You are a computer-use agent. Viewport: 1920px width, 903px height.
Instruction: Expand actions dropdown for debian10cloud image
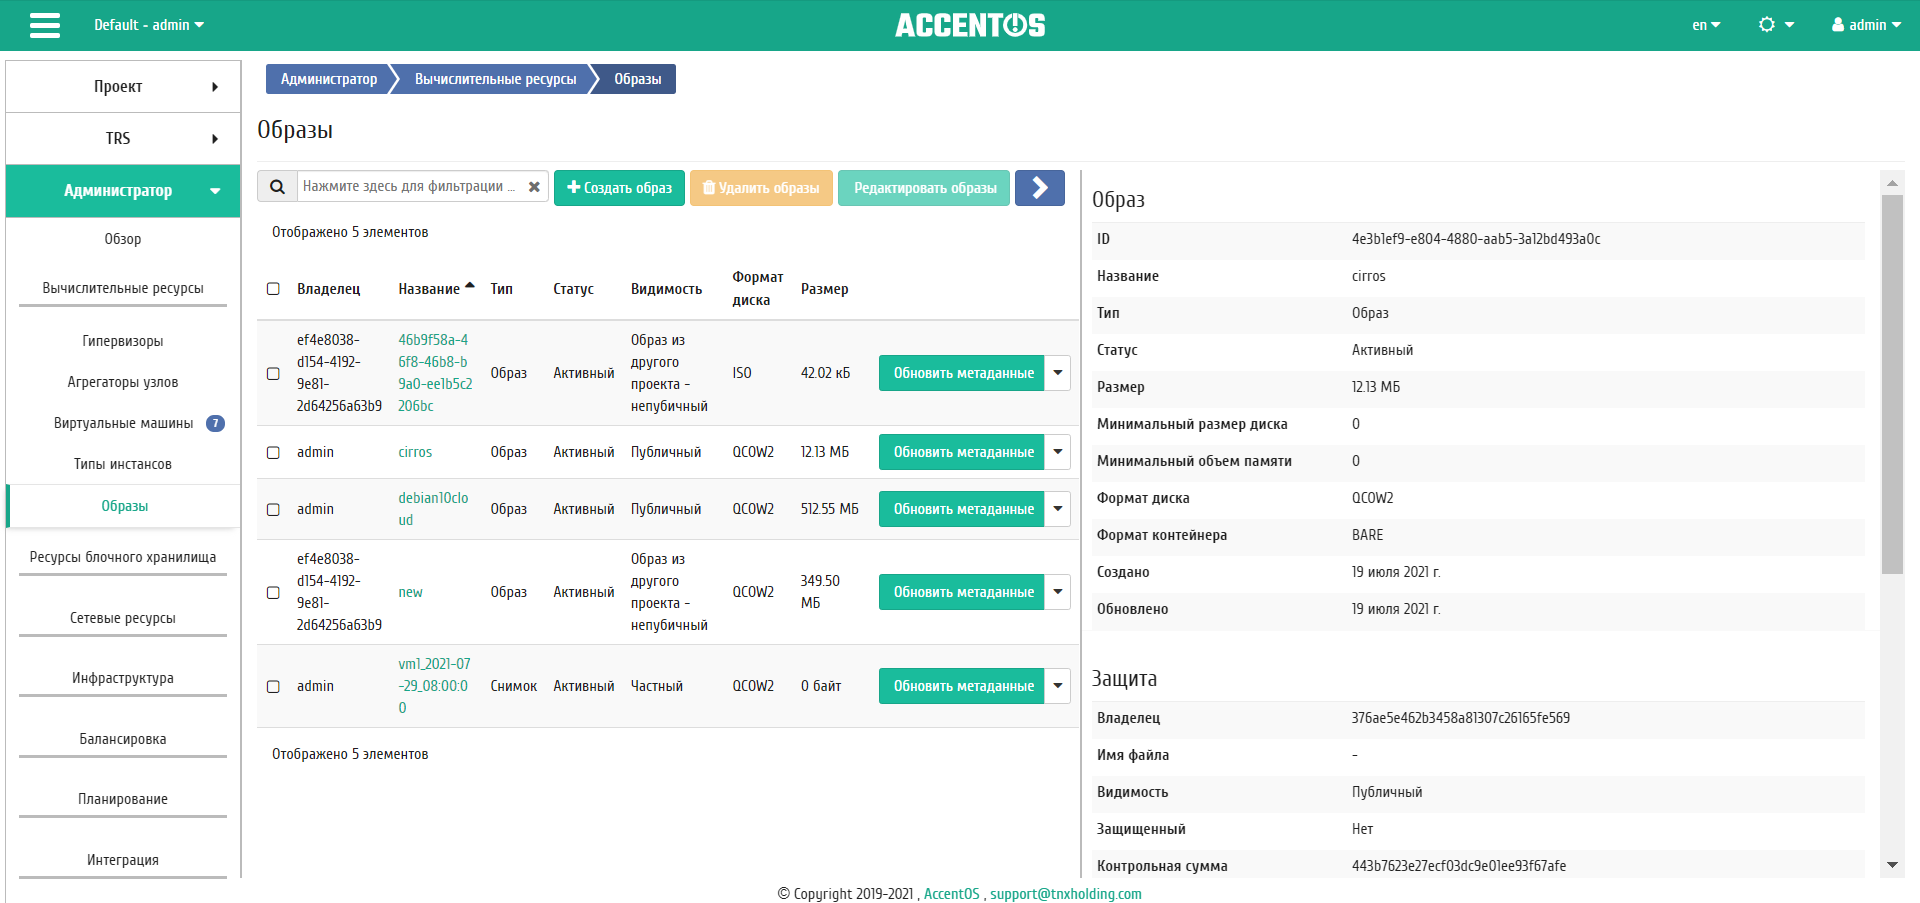click(1058, 509)
